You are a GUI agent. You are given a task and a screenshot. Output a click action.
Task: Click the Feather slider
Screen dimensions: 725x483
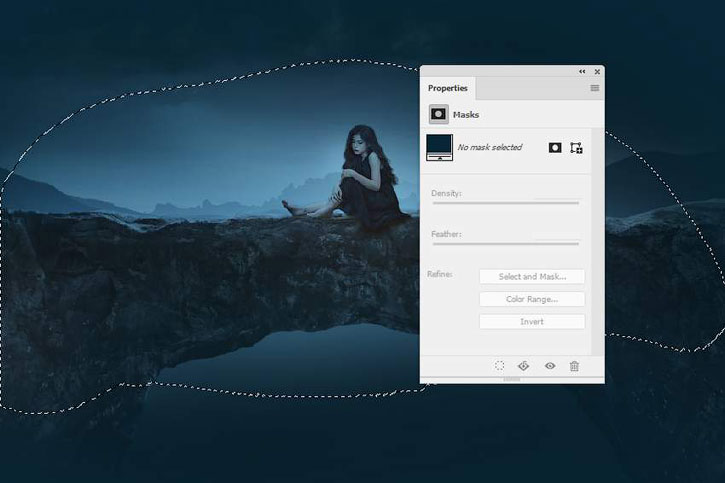[x=506, y=244]
